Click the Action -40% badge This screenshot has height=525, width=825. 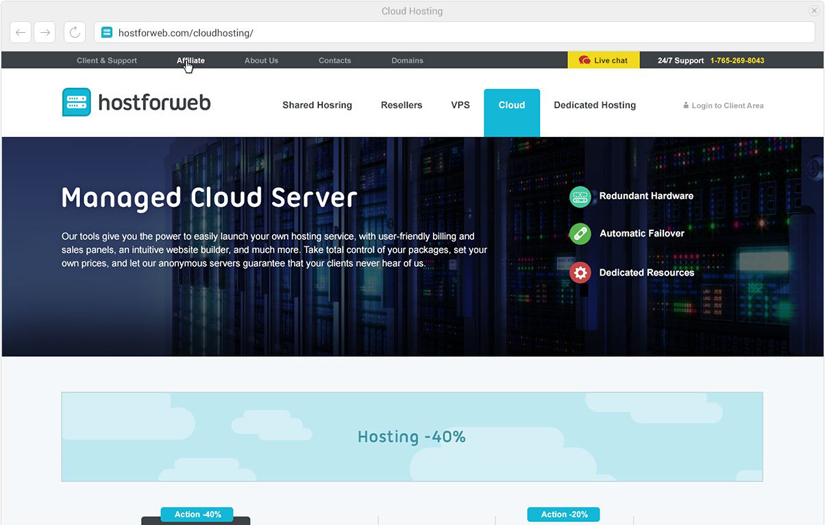[x=197, y=514]
